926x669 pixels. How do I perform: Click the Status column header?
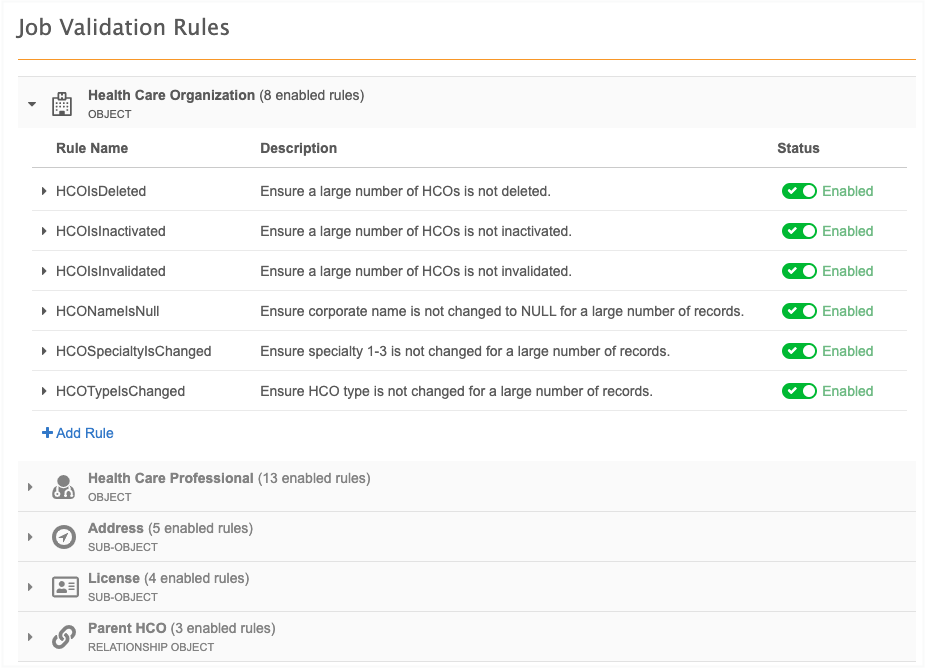[798, 148]
